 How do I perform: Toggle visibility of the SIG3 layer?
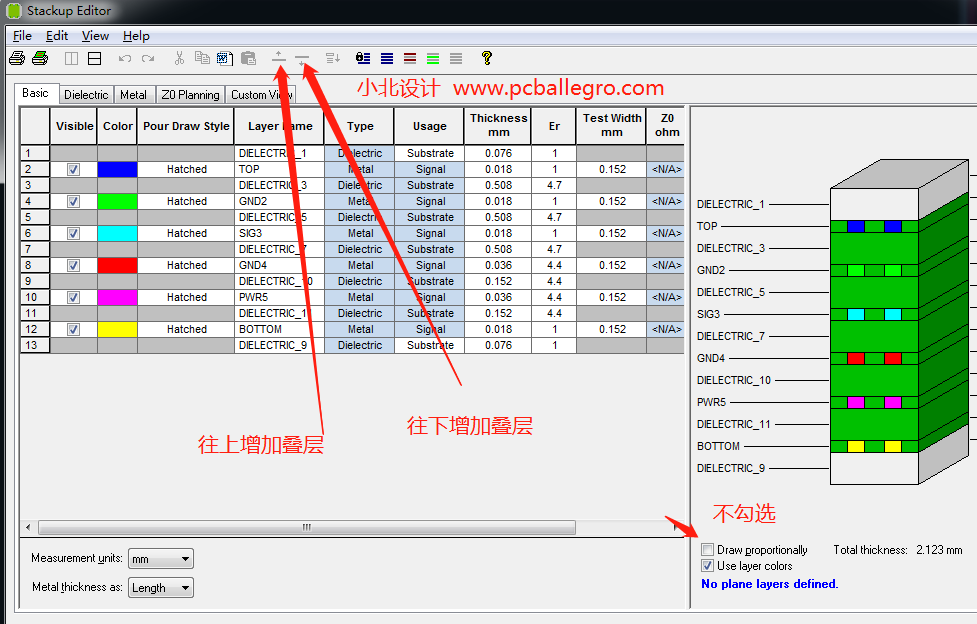click(x=74, y=233)
